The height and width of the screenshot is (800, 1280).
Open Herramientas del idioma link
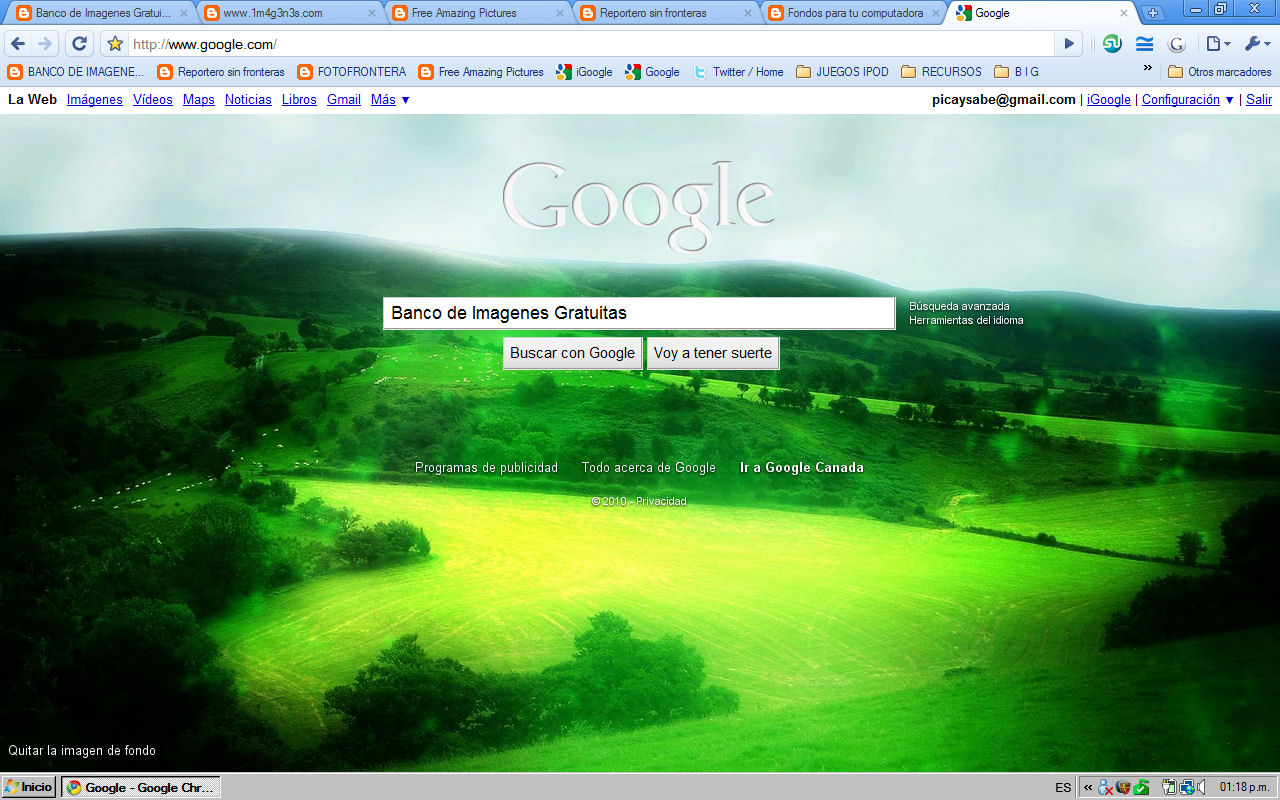pos(966,320)
